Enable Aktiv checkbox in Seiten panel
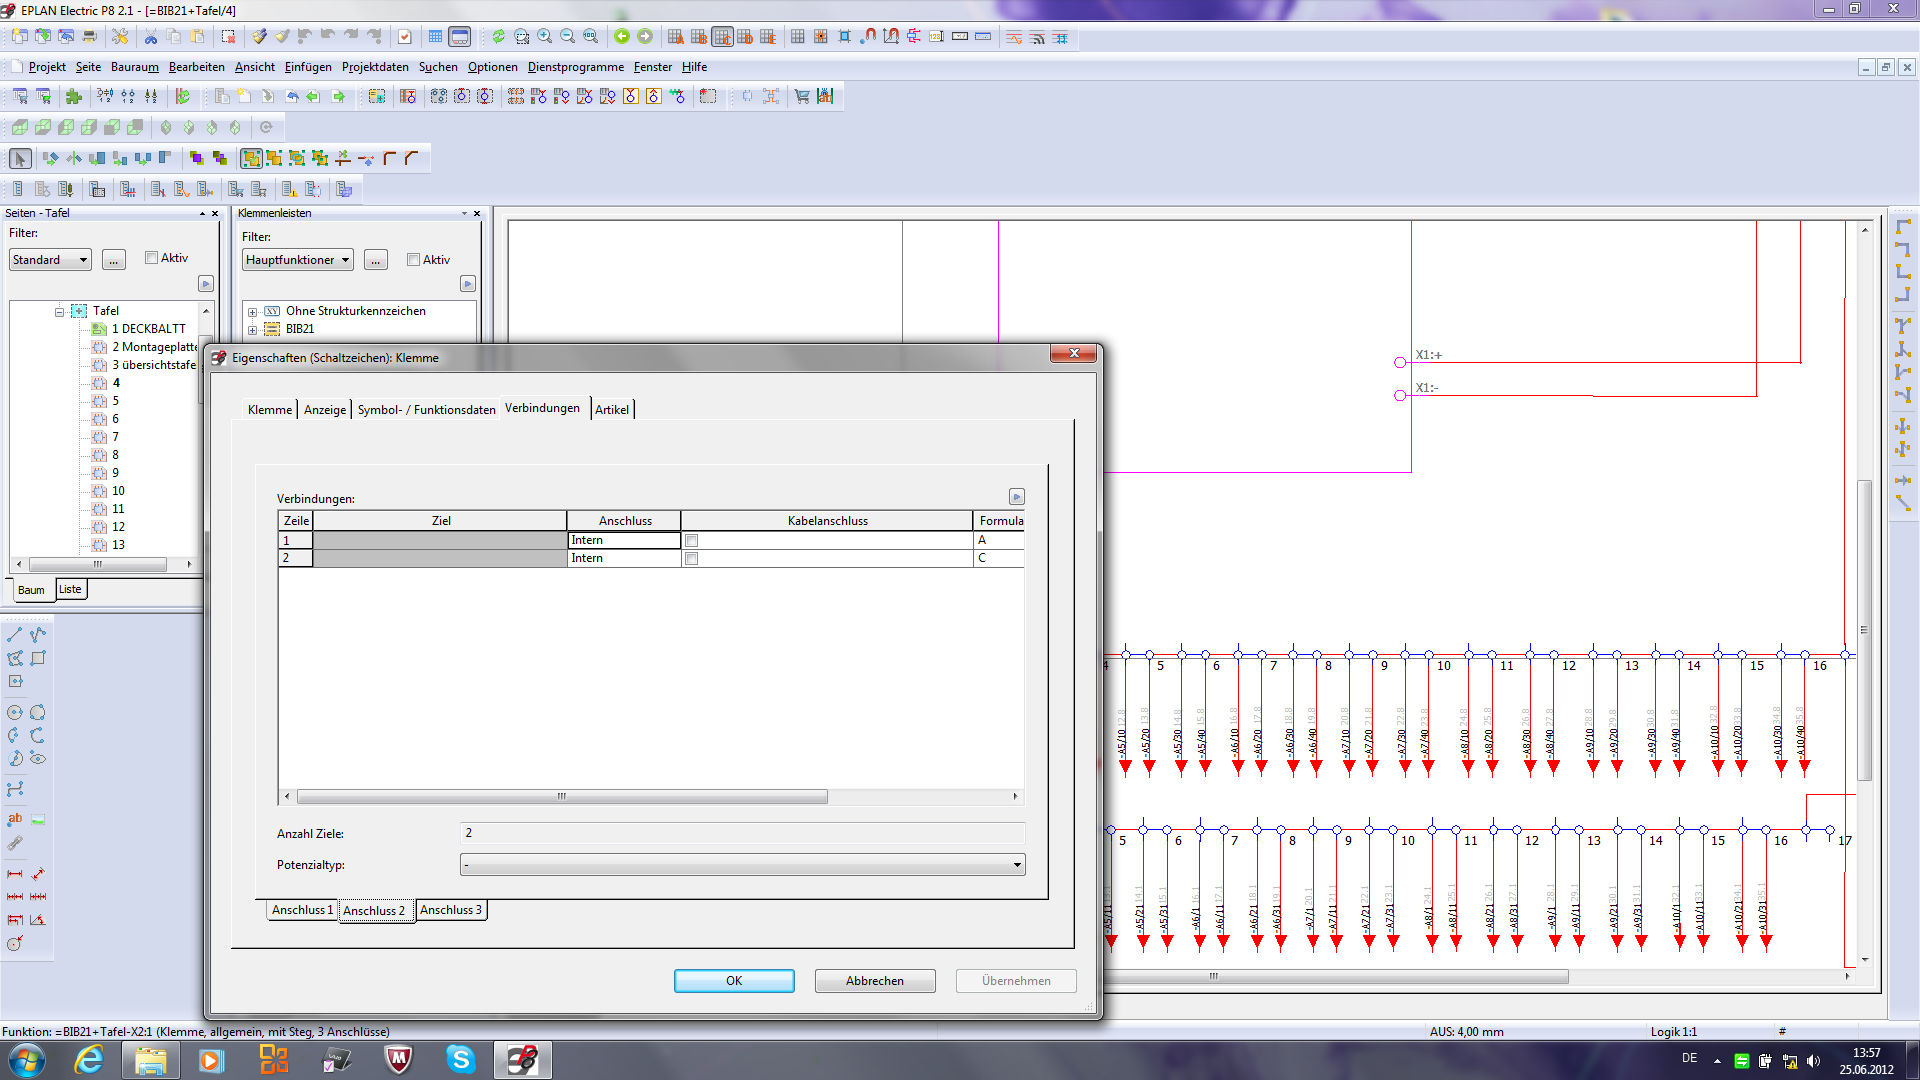The image size is (1920, 1080). (151, 258)
